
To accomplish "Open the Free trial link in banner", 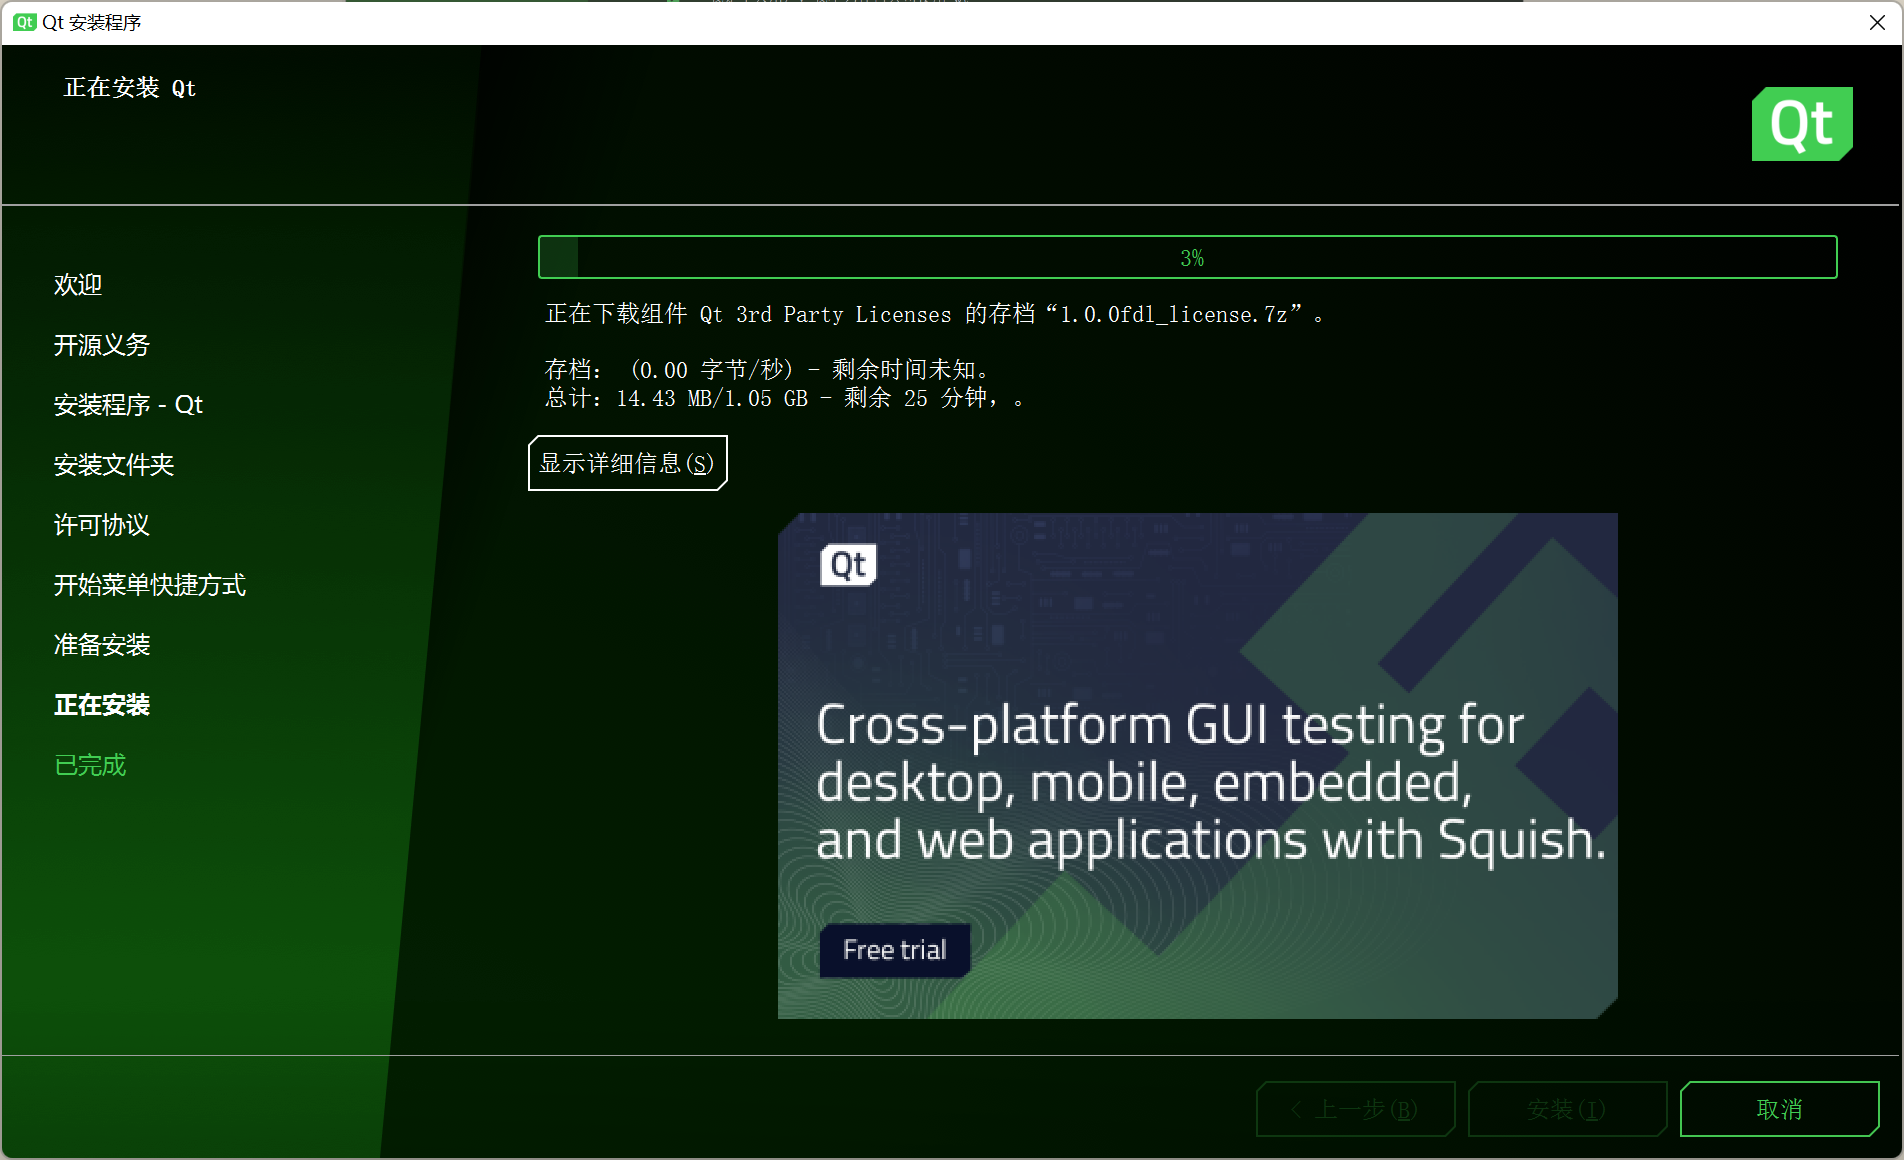I will pos(894,950).
